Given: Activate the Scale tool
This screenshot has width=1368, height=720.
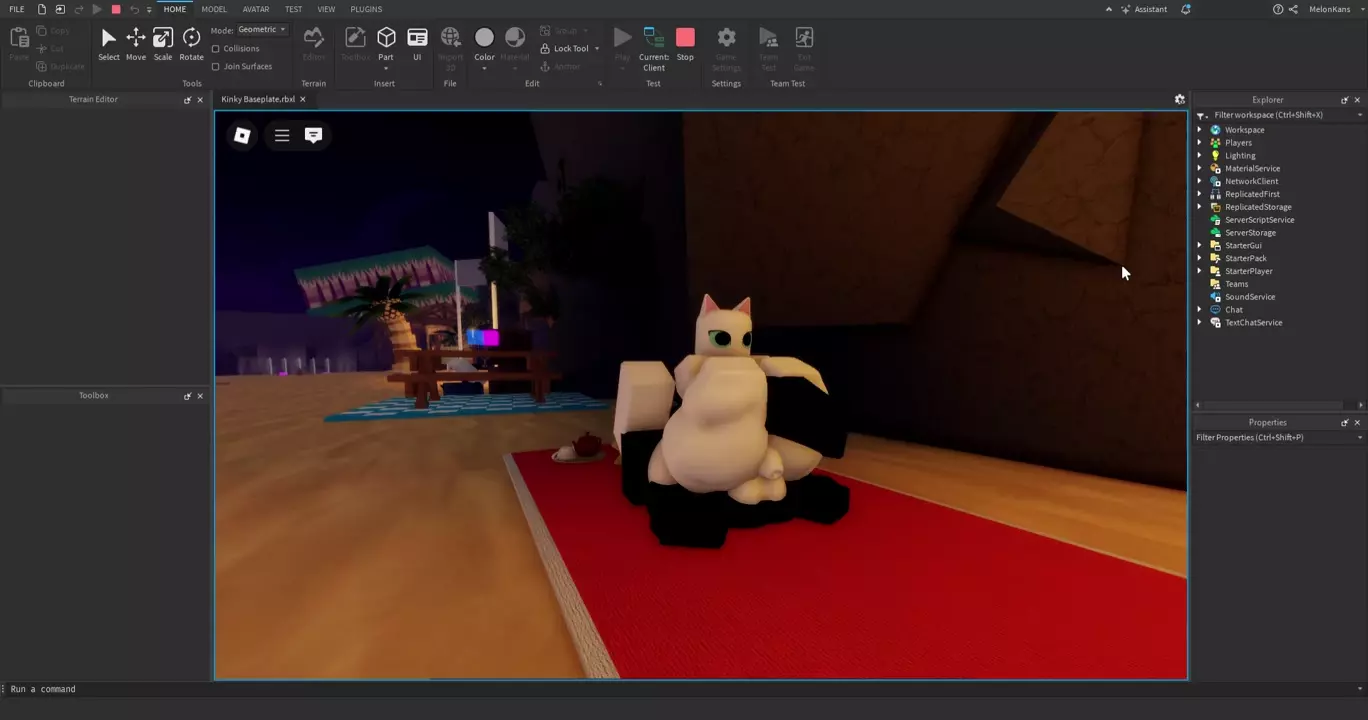Looking at the screenshot, I should click(x=163, y=44).
